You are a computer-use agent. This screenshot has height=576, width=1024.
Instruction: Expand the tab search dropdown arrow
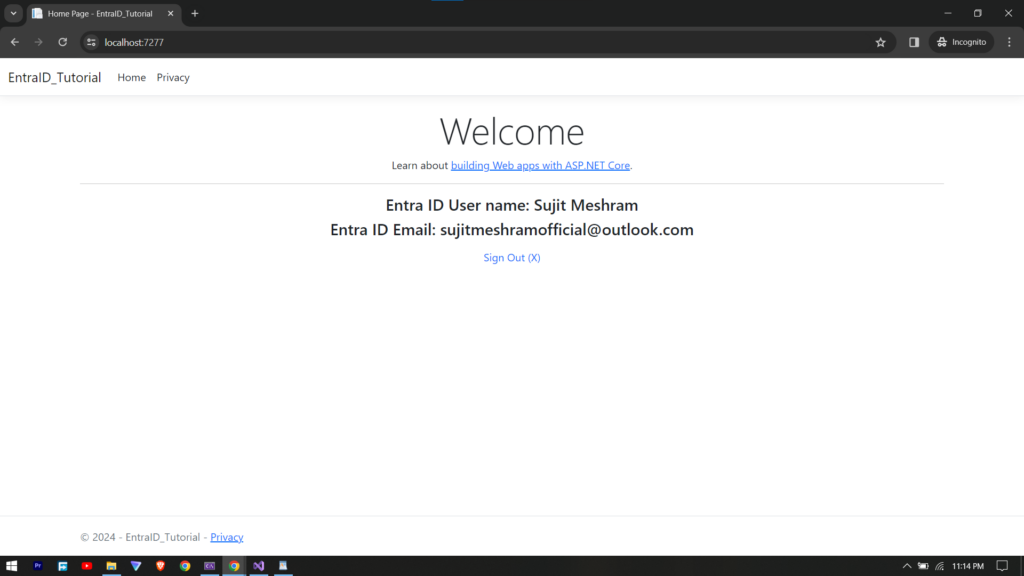point(14,13)
